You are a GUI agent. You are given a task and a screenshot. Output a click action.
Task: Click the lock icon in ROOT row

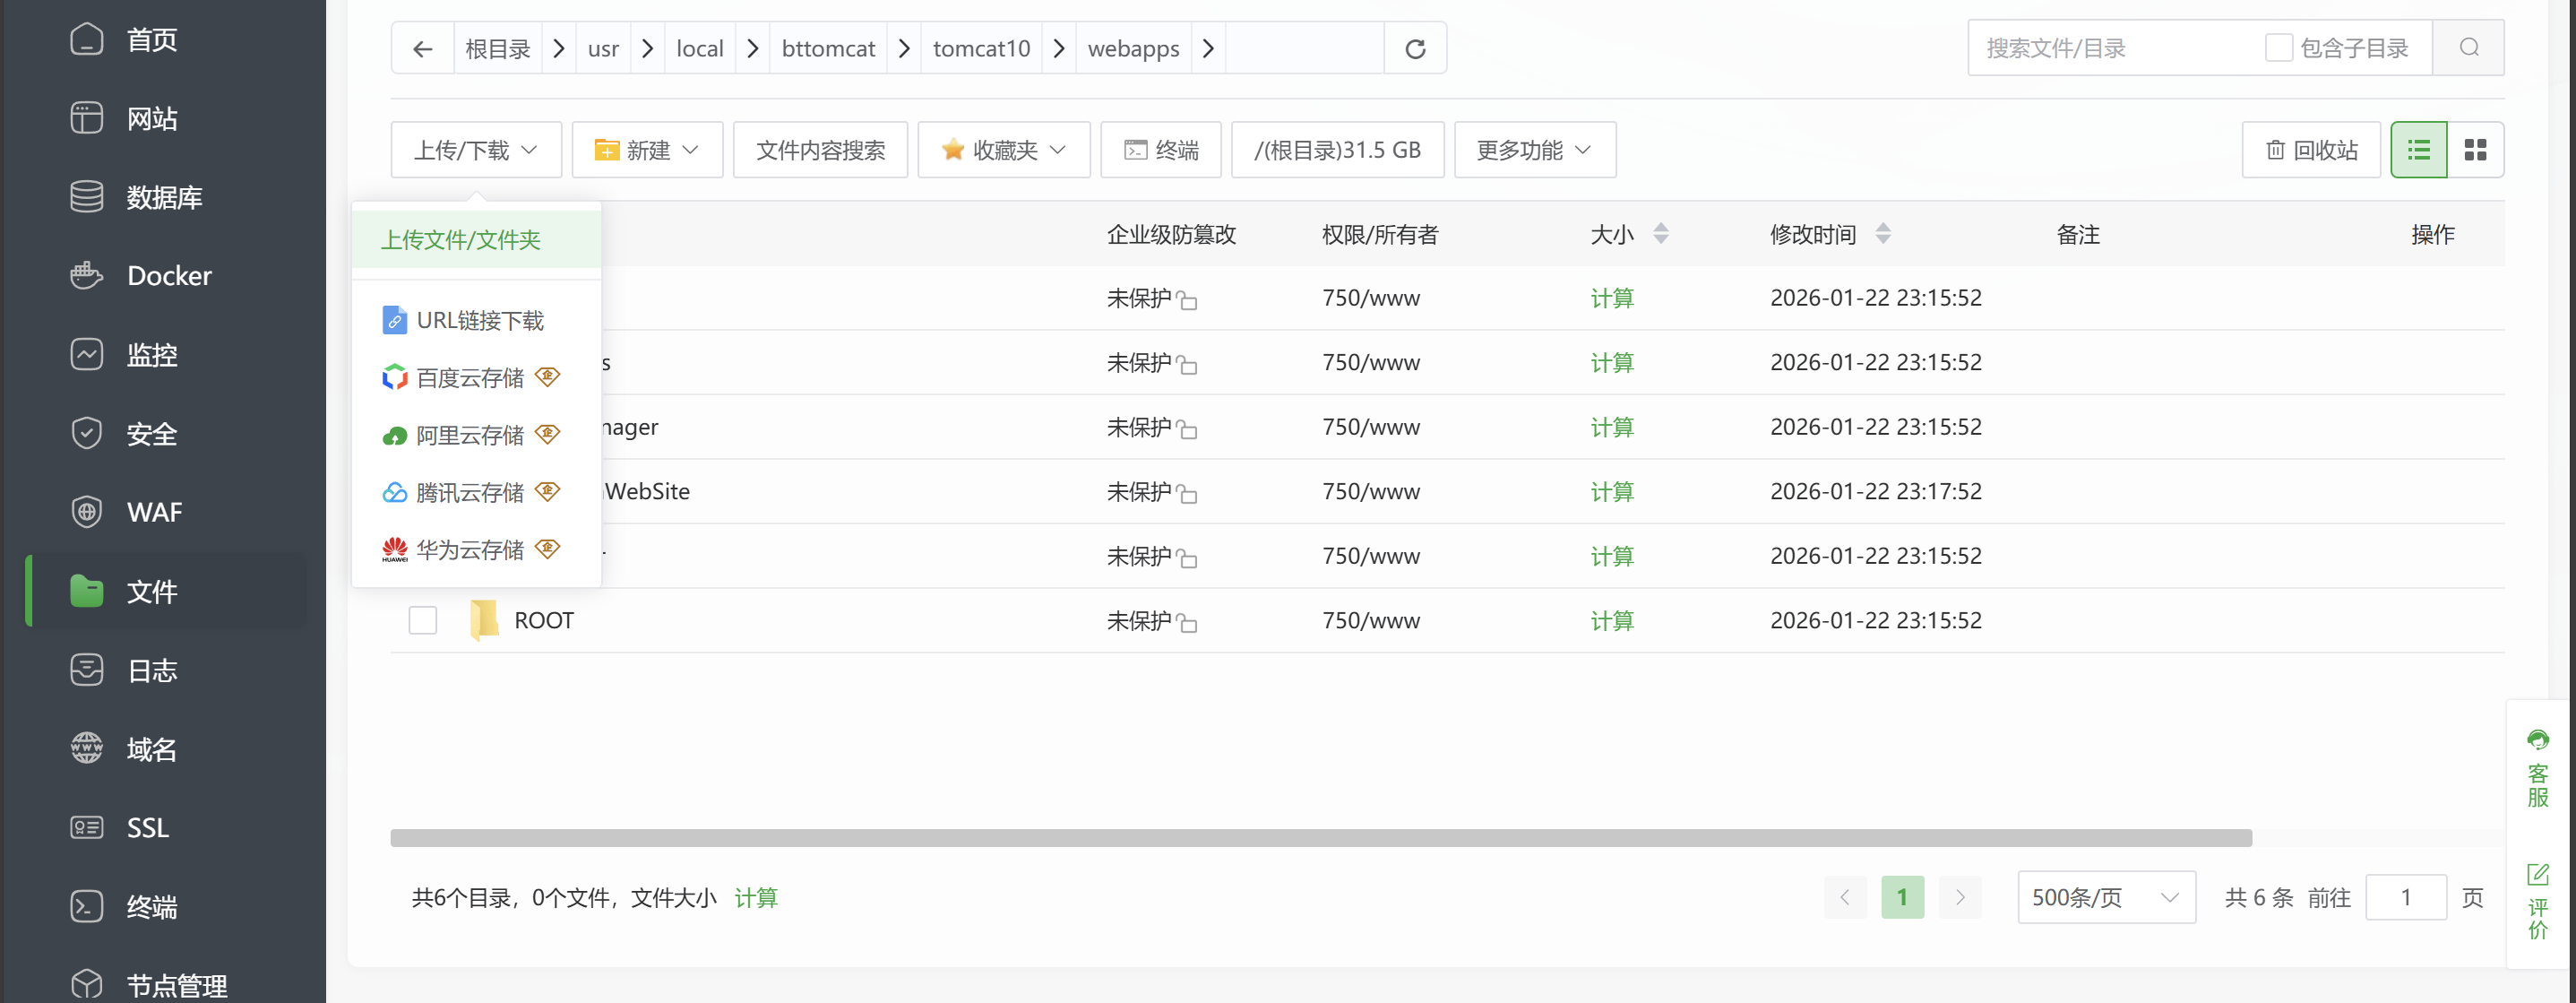point(1187,623)
